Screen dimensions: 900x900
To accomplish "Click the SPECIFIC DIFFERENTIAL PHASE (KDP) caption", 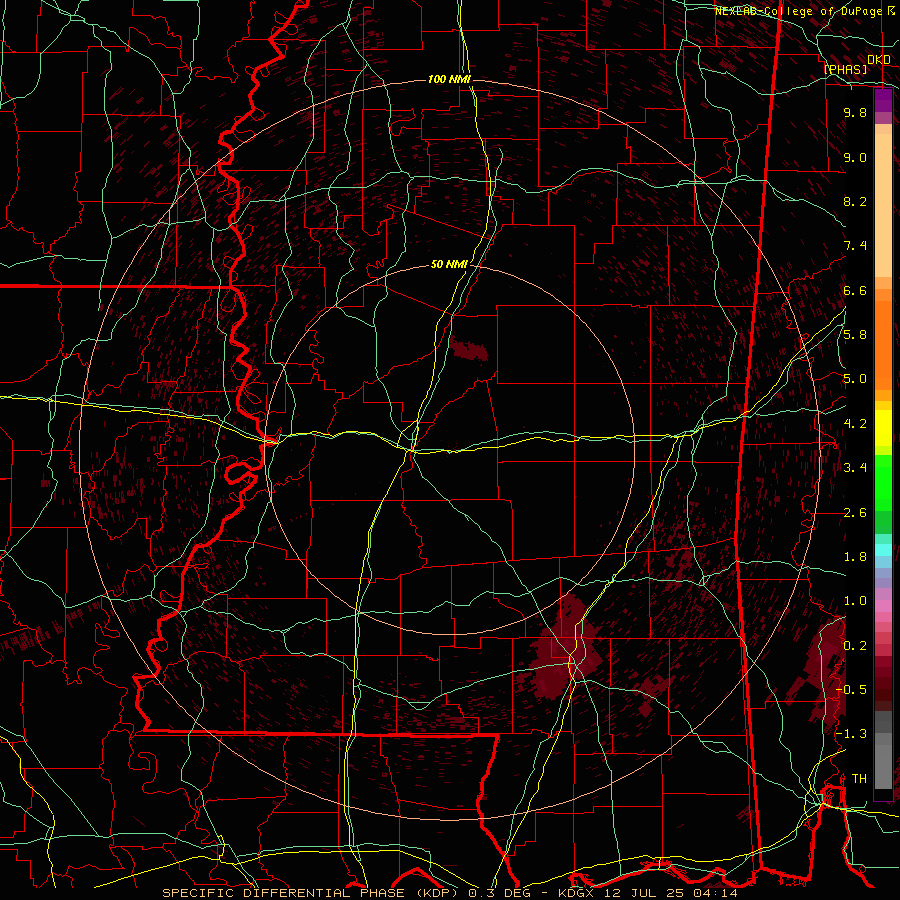I will (311, 893).
